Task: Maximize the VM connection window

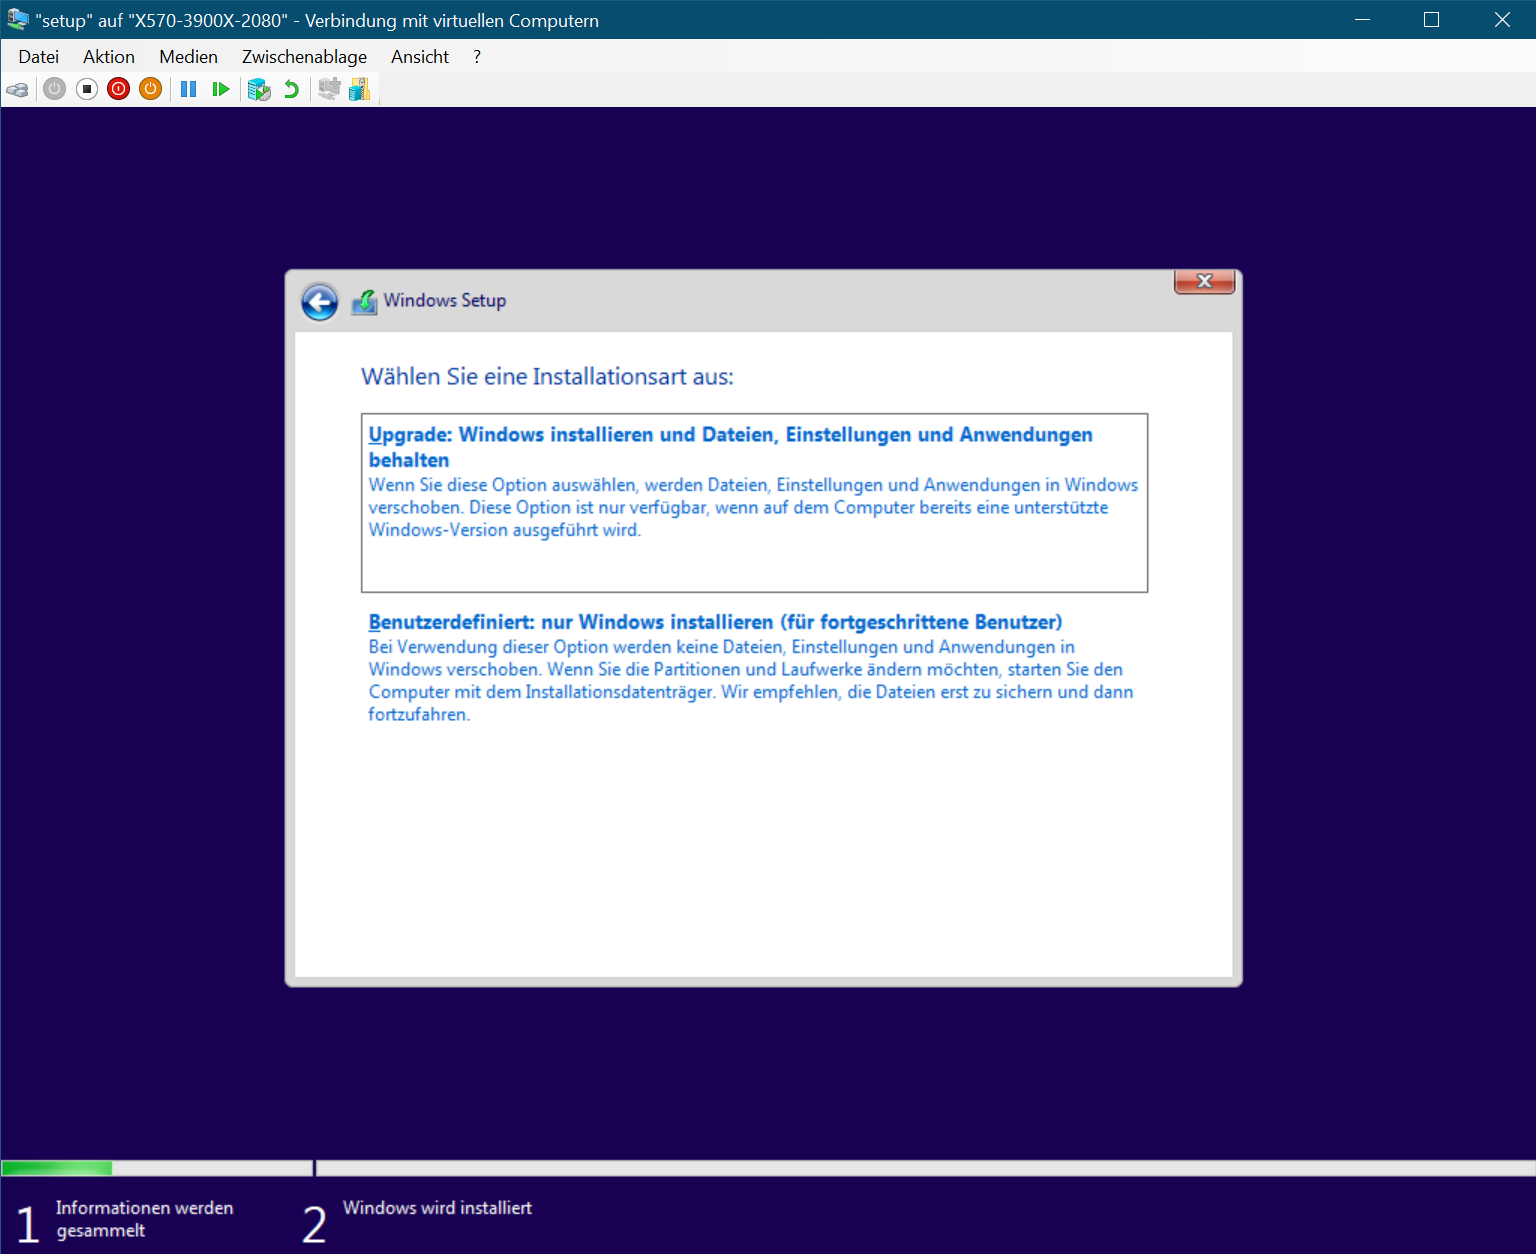Action: click(x=1431, y=19)
